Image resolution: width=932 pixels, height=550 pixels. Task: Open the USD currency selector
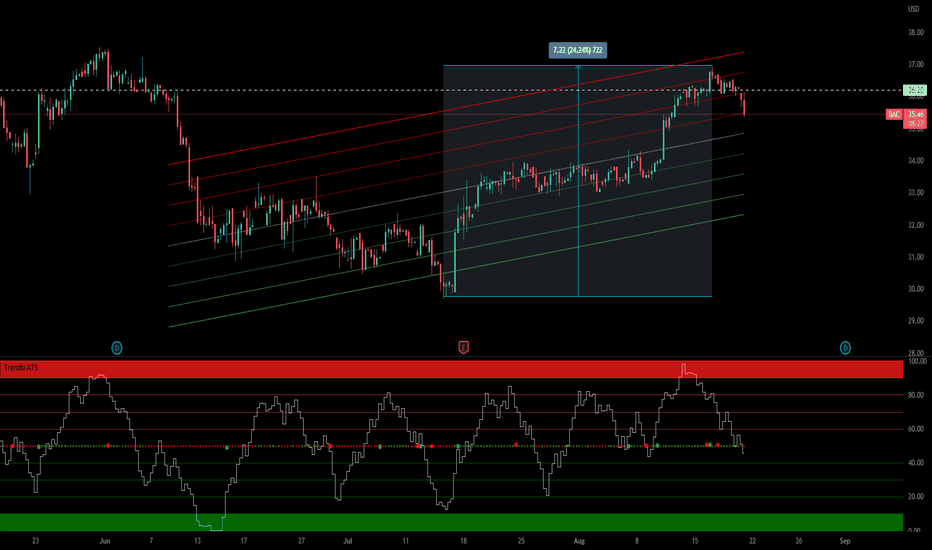click(x=913, y=9)
